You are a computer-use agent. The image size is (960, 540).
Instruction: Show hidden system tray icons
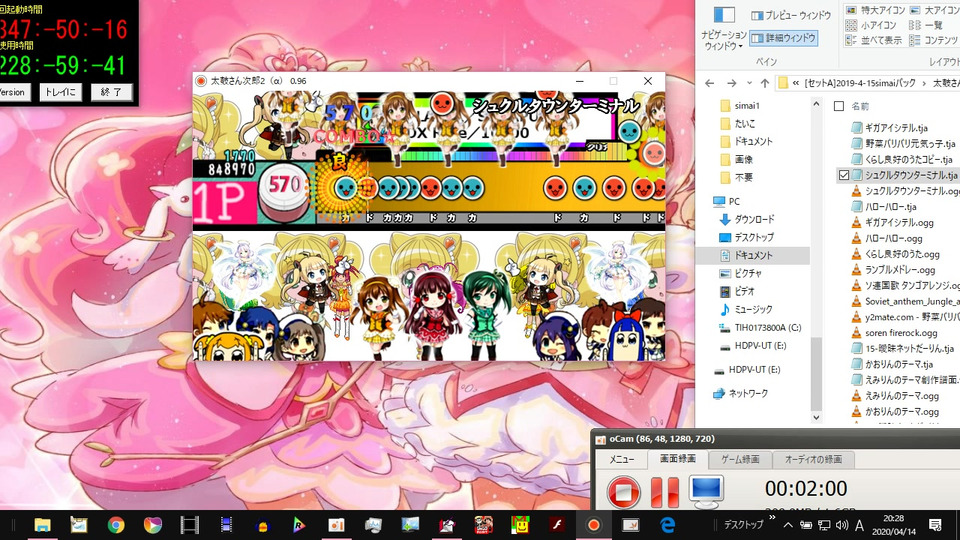[789, 525]
